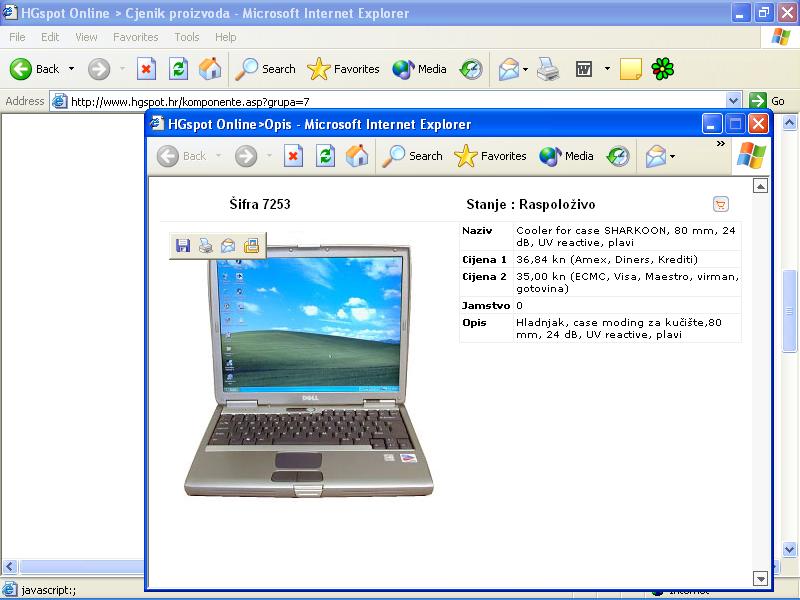Image resolution: width=800 pixels, height=600 pixels.
Task: Click the Go button next to the address bar
Action: [768, 101]
